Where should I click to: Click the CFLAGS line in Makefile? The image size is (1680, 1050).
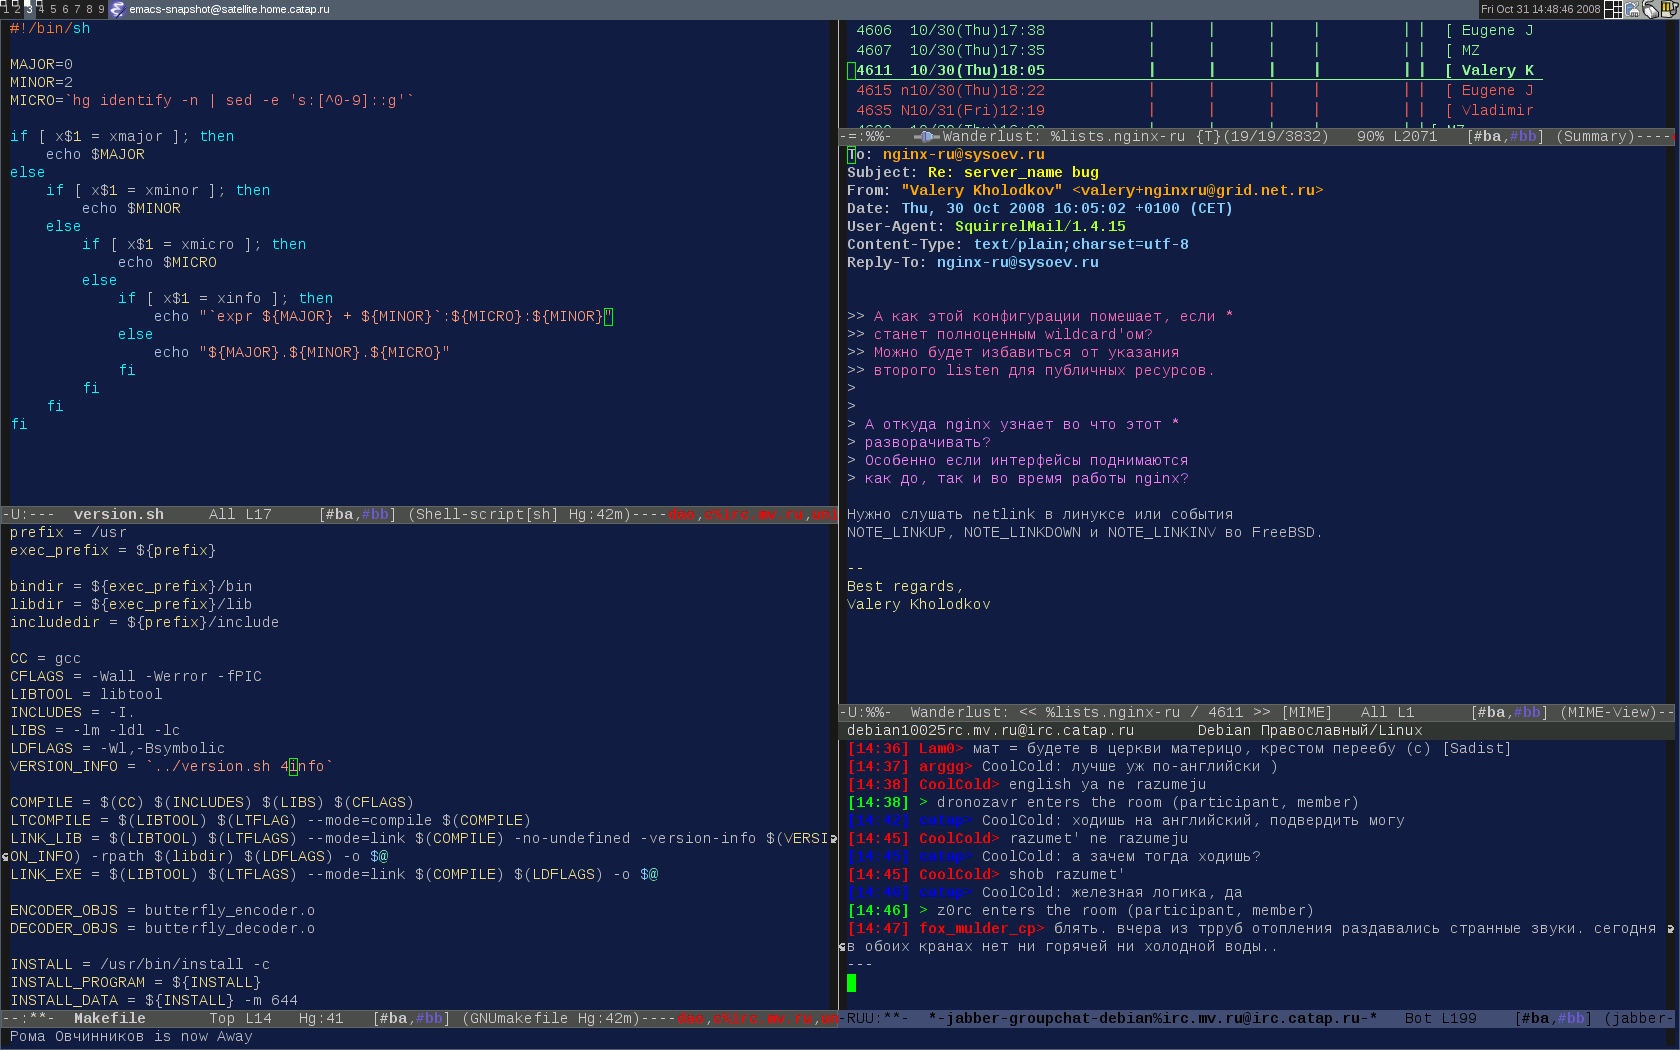135,677
